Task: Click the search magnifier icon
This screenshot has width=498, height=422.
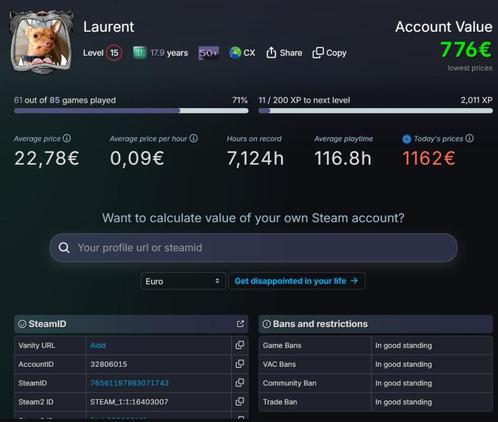Action: [64, 248]
